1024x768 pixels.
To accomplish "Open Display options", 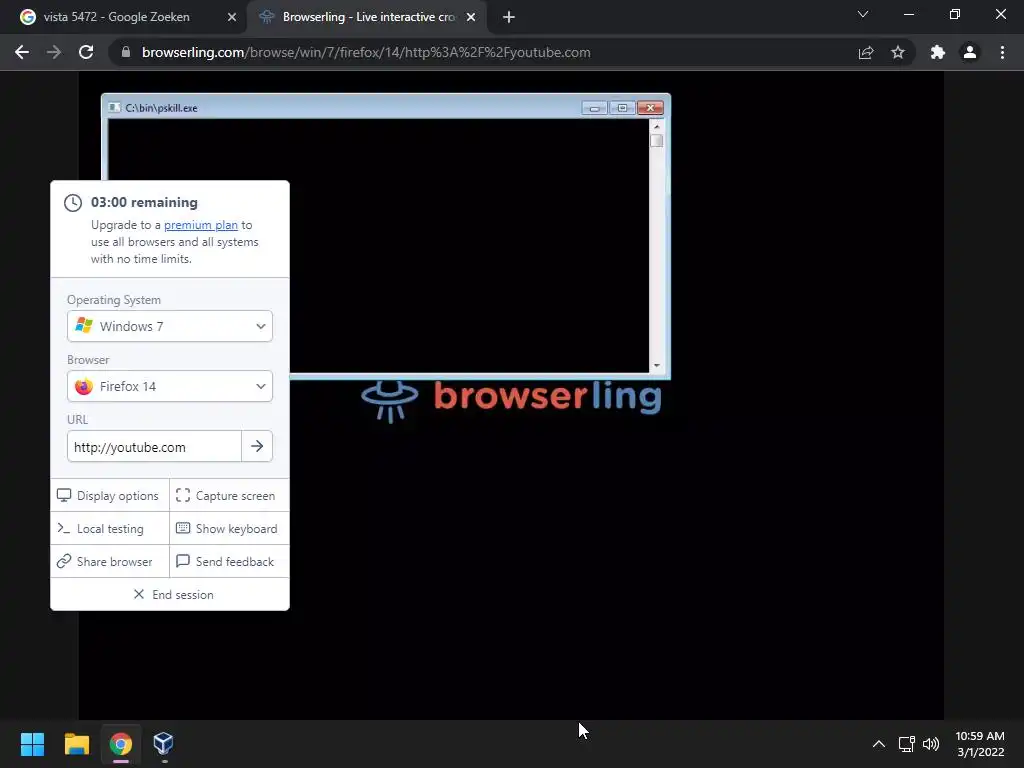I will [x=108, y=496].
